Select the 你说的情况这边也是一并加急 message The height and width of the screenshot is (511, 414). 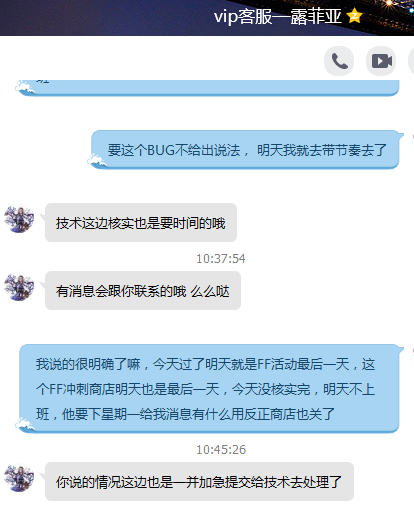199,481
